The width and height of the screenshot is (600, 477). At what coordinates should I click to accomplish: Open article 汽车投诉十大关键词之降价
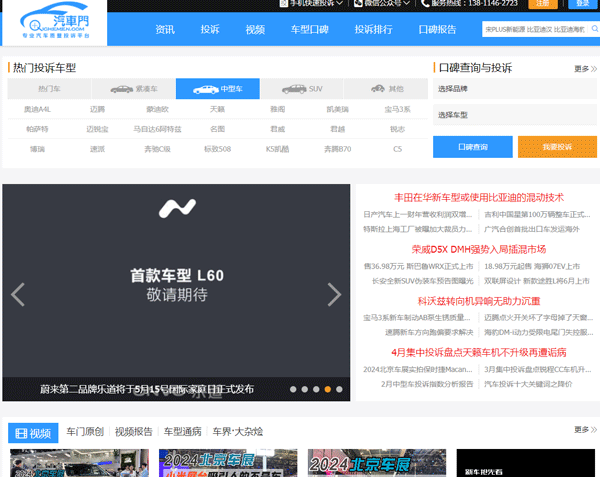click(528, 384)
